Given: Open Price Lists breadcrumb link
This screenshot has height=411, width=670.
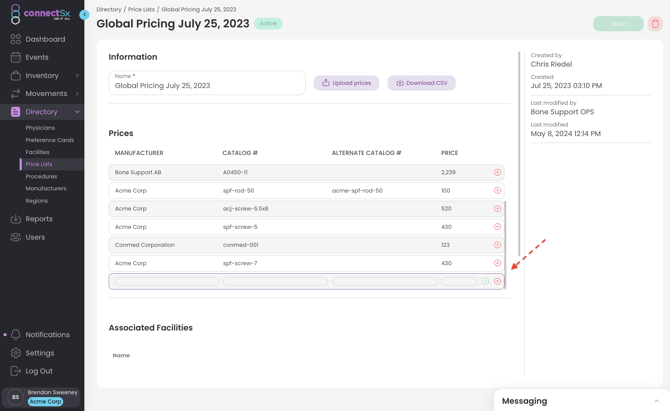Looking at the screenshot, I should point(141,9).
